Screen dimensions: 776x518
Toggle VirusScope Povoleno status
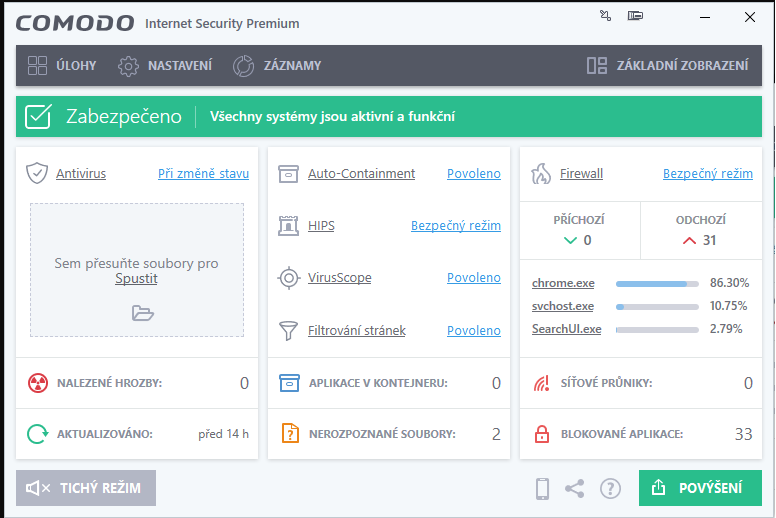pos(473,277)
